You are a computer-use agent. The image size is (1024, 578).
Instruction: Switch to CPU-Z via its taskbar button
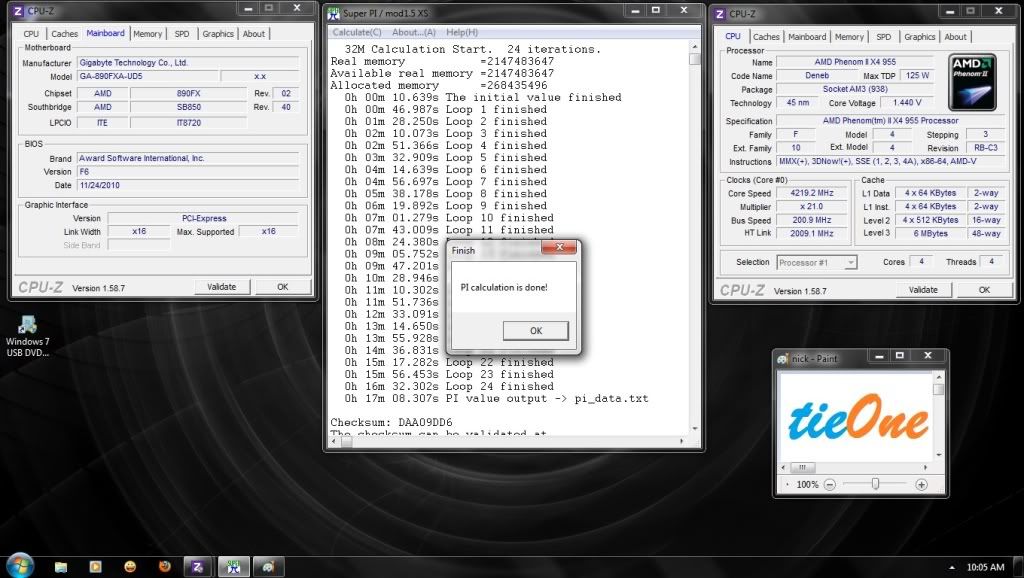198,567
